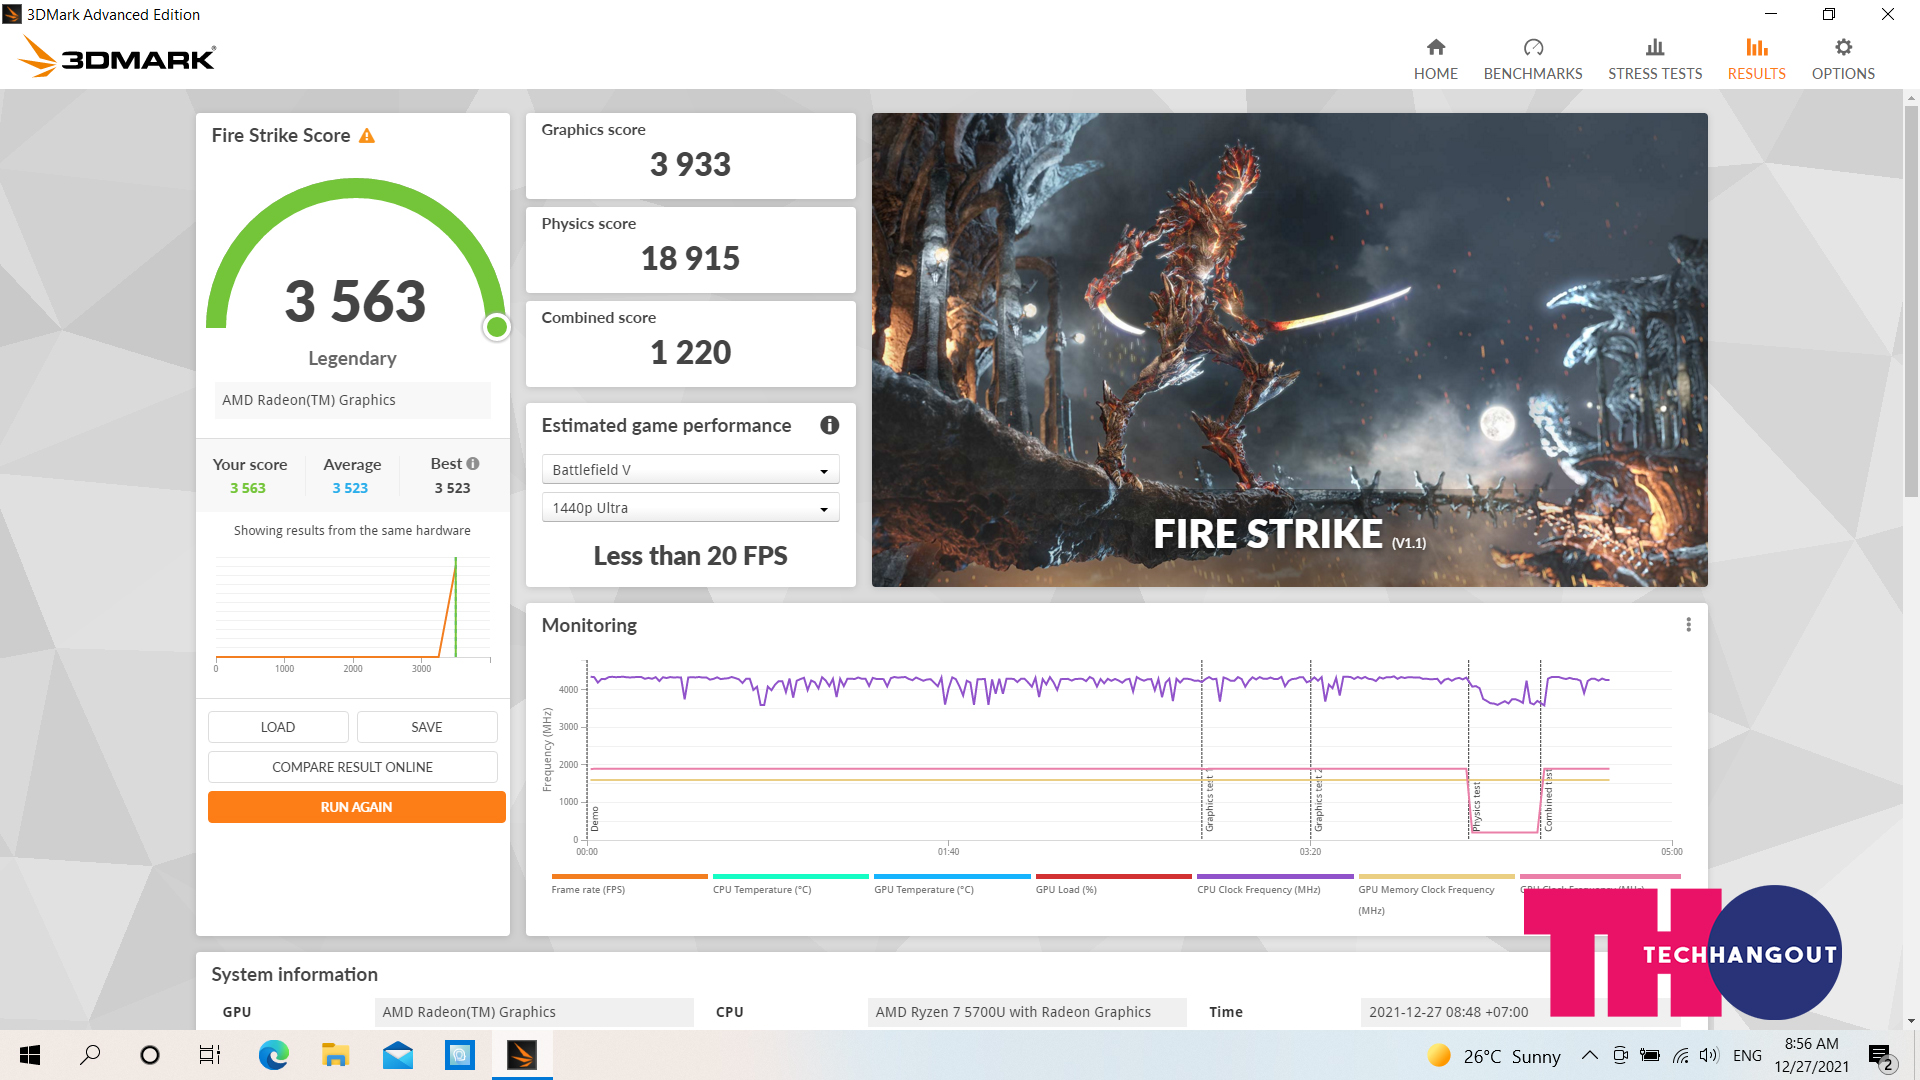Open the Windows Start menu
This screenshot has width=1920, height=1080.
(30, 1055)
